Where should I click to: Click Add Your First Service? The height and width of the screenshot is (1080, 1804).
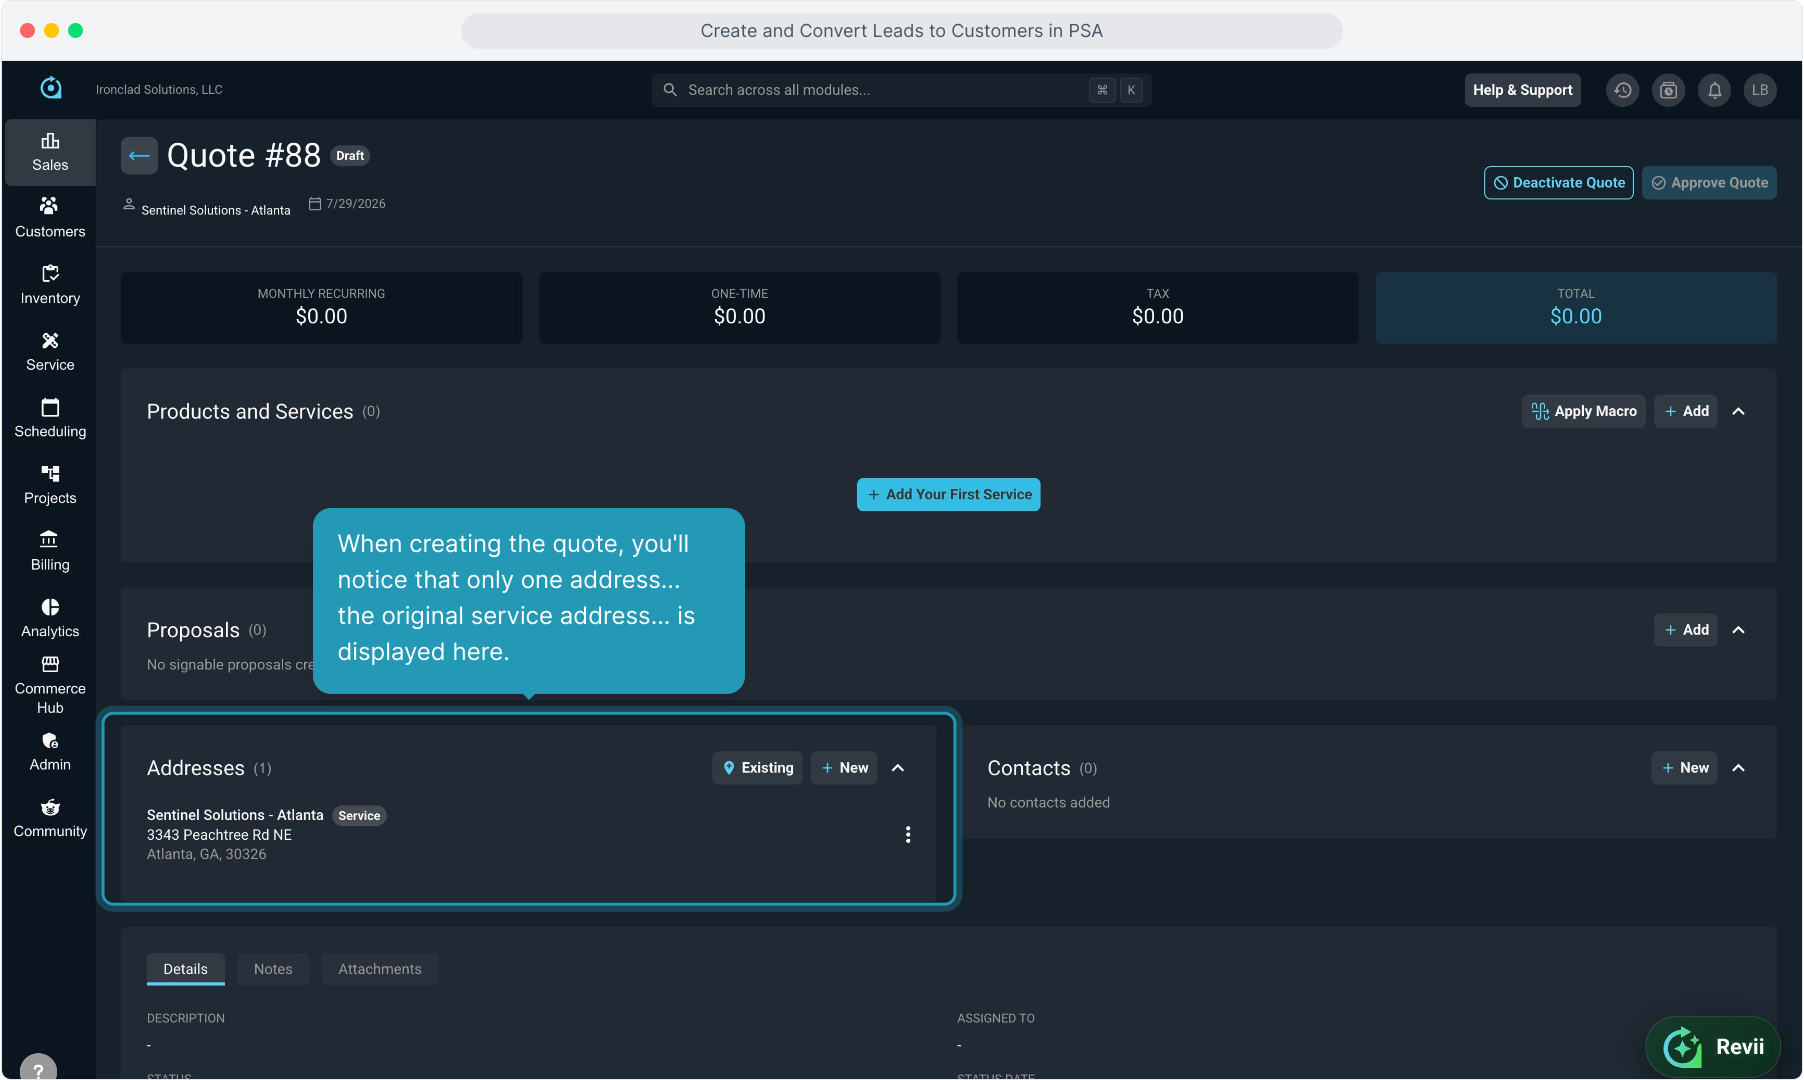point(949,494)
